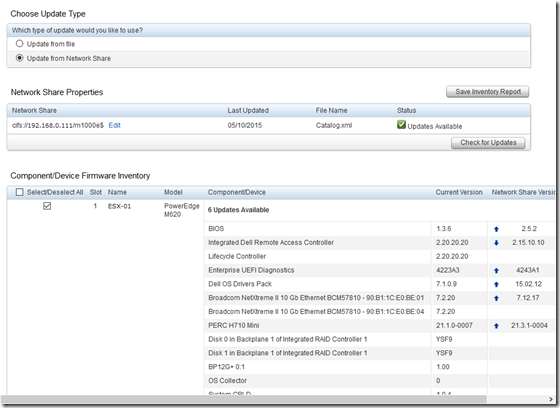Uncheck the ESX-01 slot 1 checkbox
The width and height of the screenshot is (560, 408).
point(47,206)
